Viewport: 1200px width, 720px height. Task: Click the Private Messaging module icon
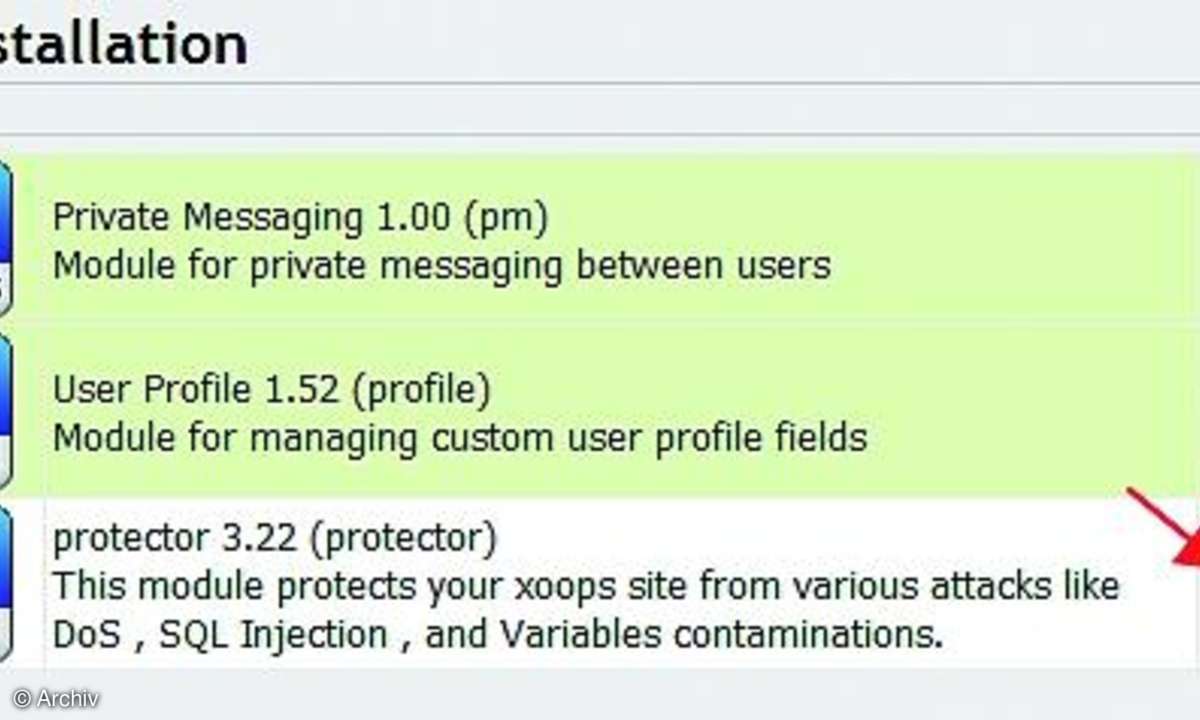(6, 239)
